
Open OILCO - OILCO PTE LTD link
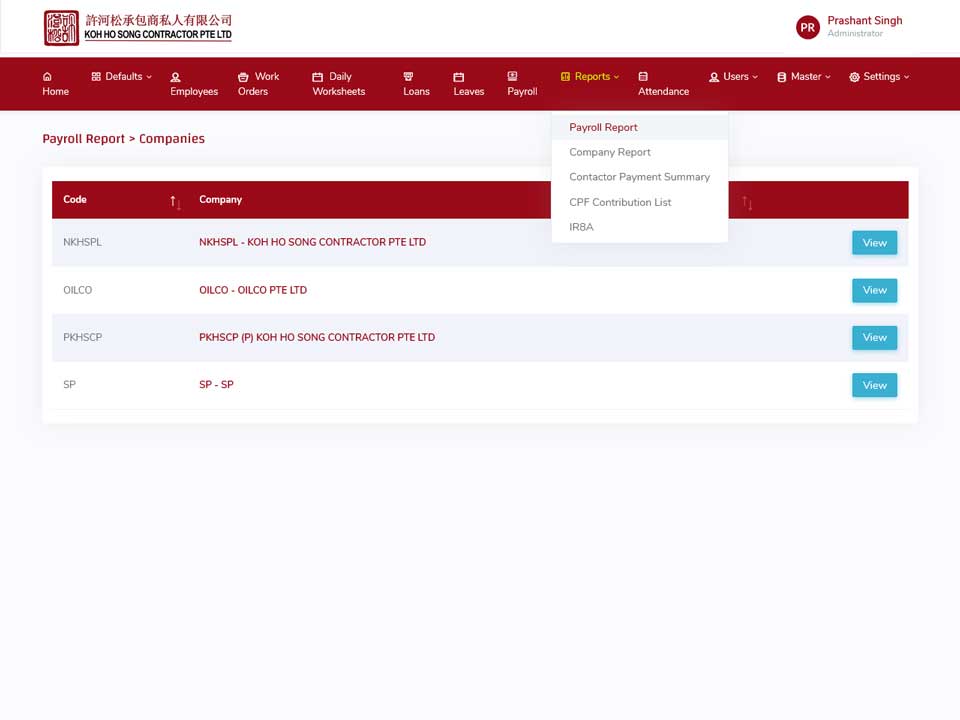pos(253,290)
